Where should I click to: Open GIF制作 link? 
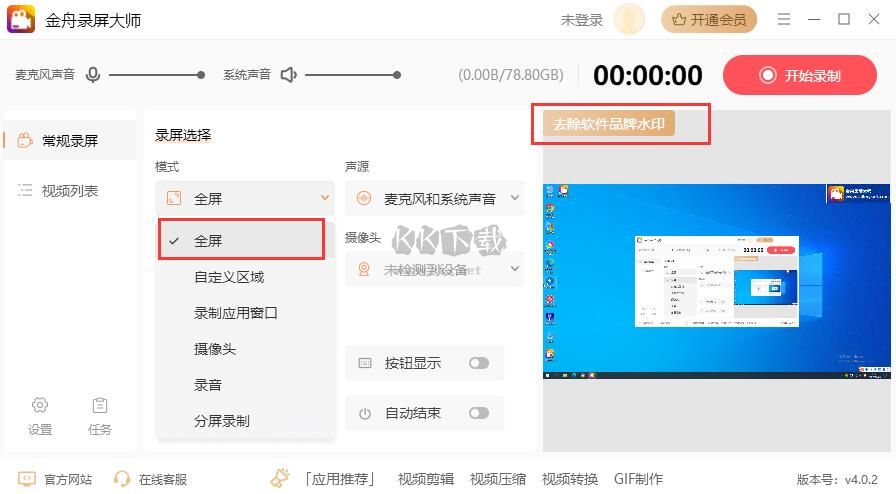pyautogui.click(x=638, y=479)
